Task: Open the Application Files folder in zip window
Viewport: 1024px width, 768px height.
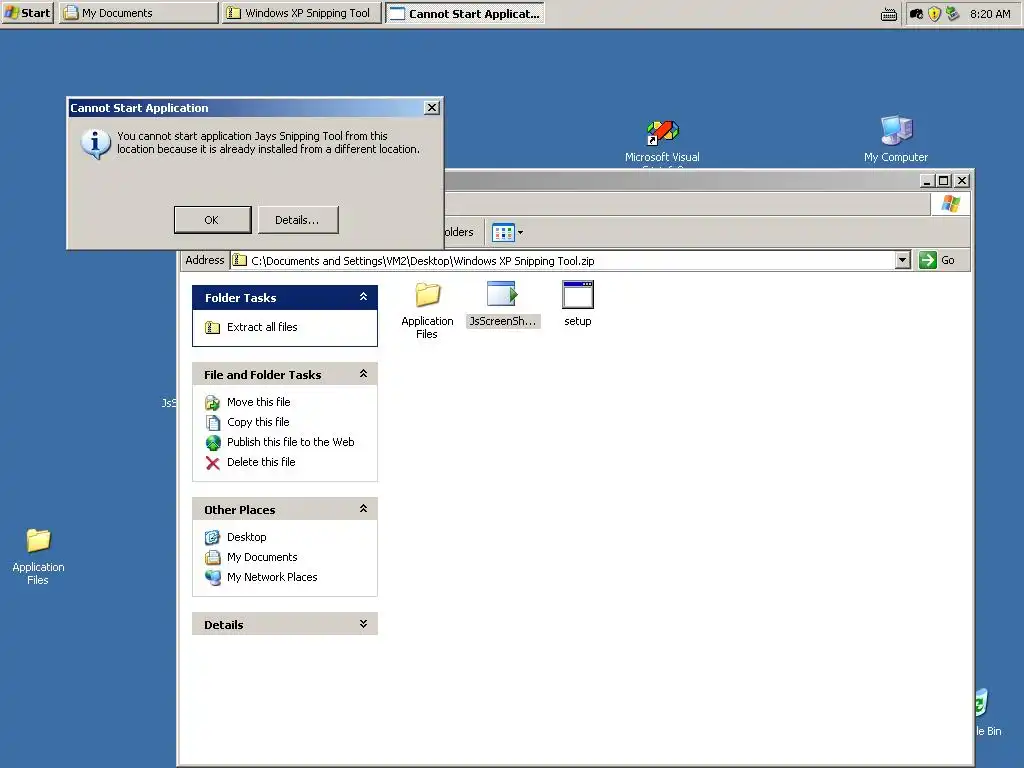Action: click(427, 310)
